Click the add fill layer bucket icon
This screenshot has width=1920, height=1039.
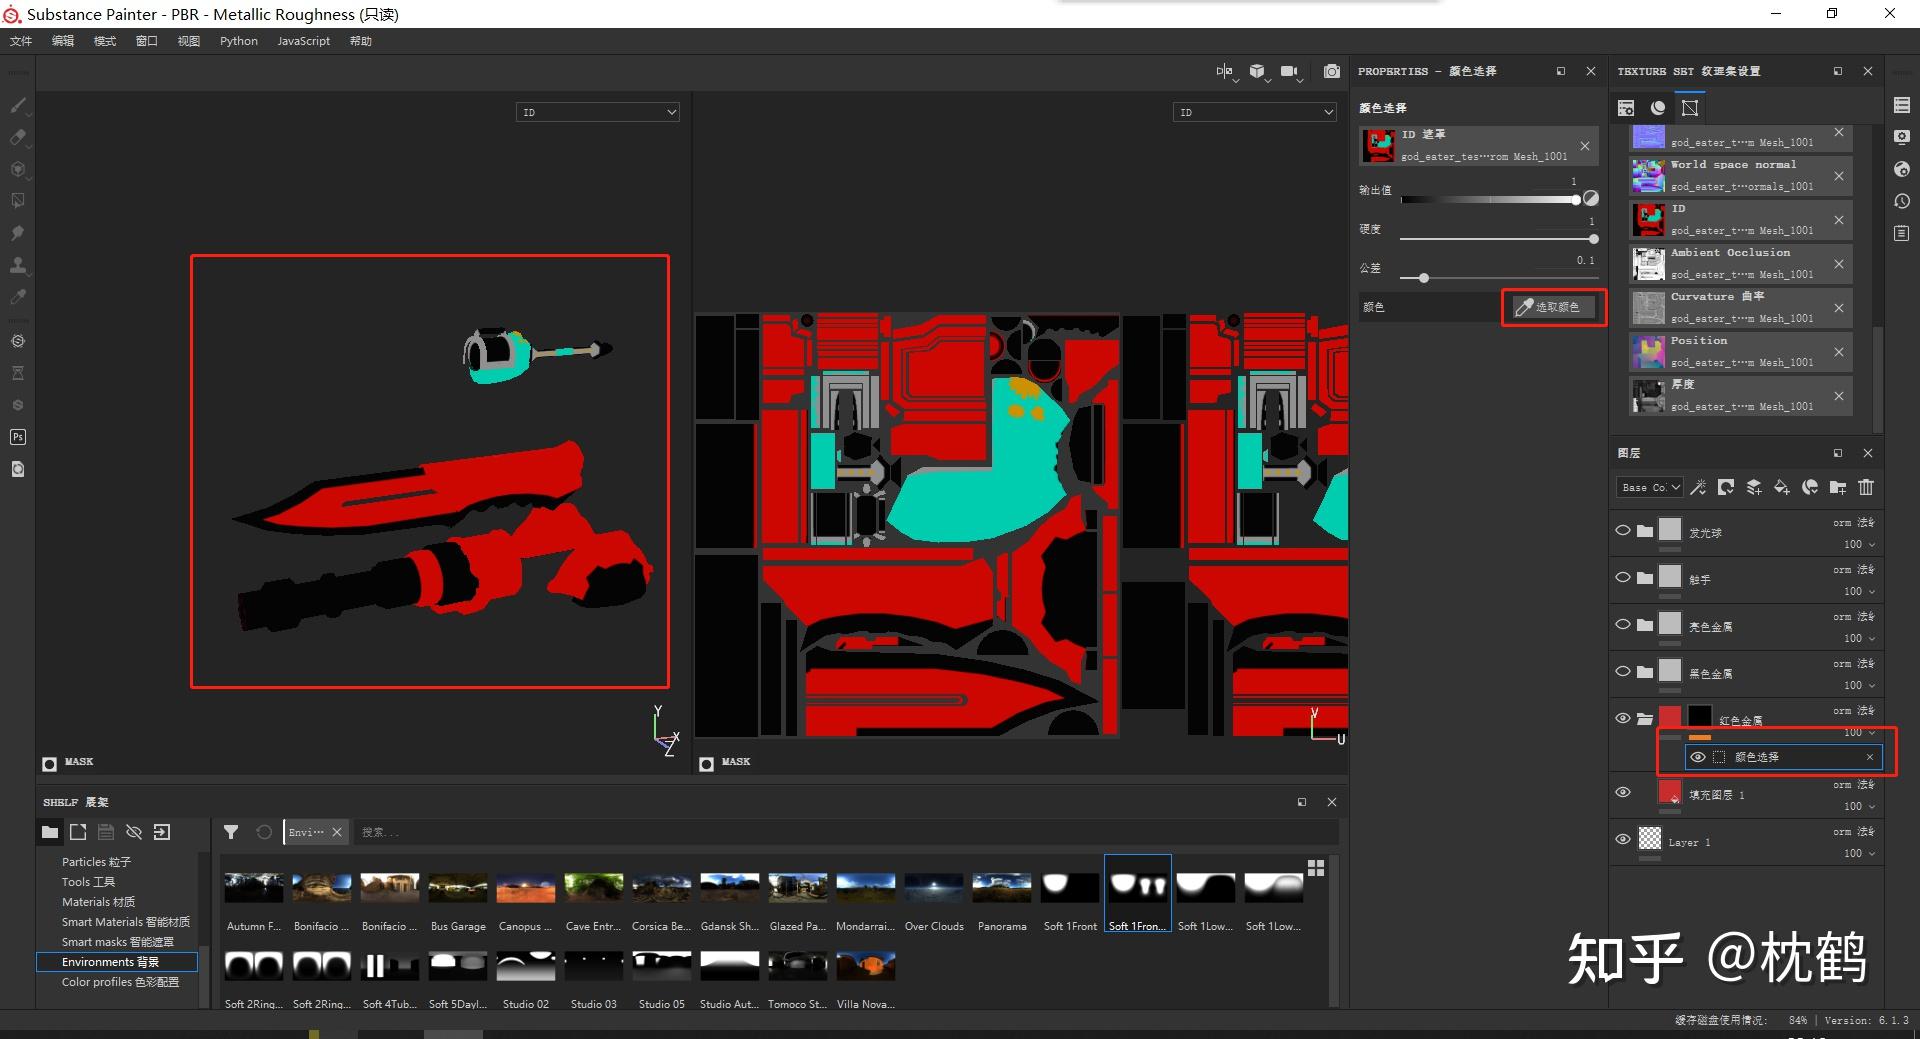(1782, 487)
